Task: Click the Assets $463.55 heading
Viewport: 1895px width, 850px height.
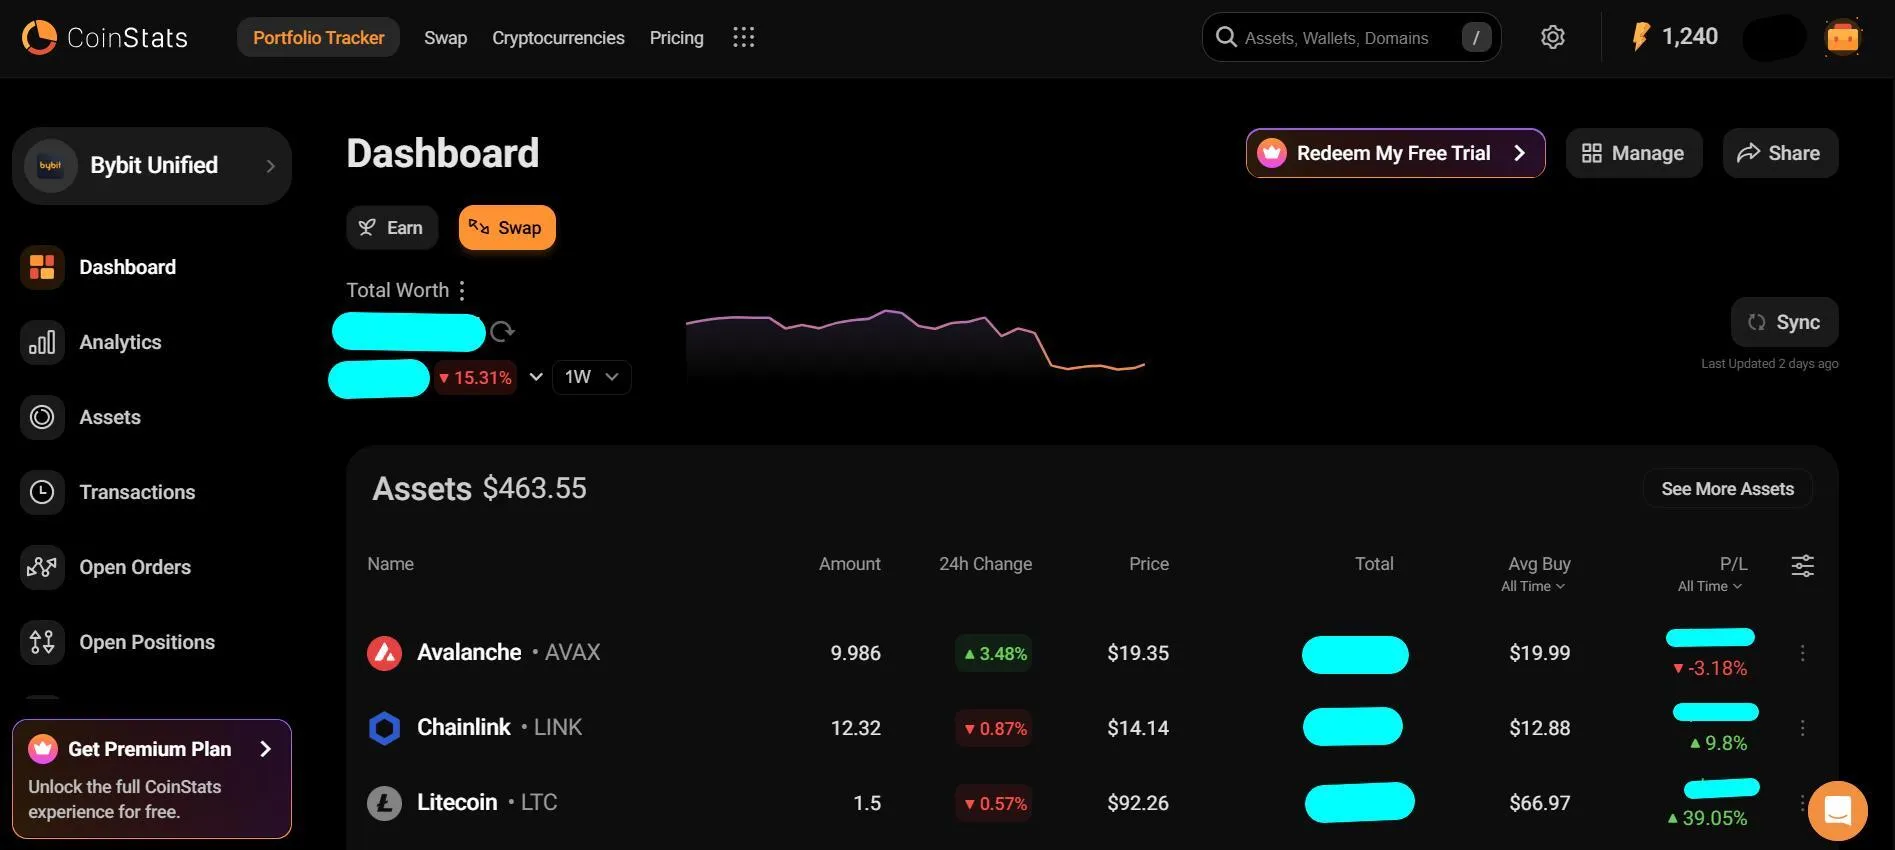Action: click(479, 488)
